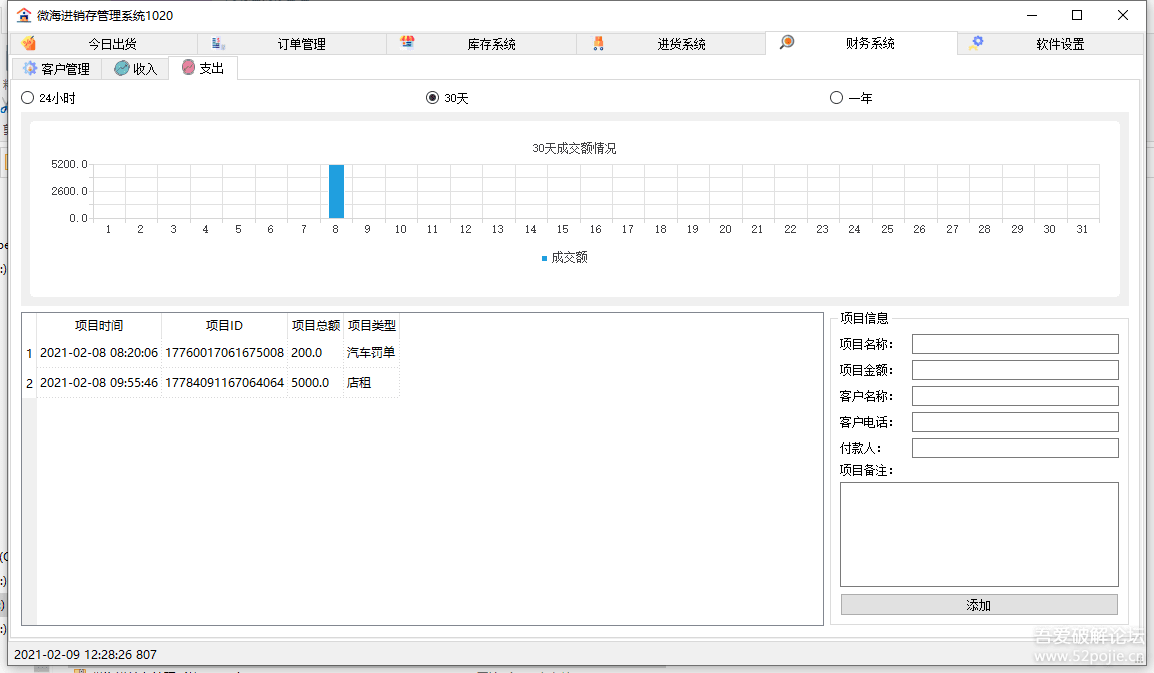This screenshot has height=673, width=1154.
Task: Click the 进货系统 tab icon
Action: pos(597,42)
